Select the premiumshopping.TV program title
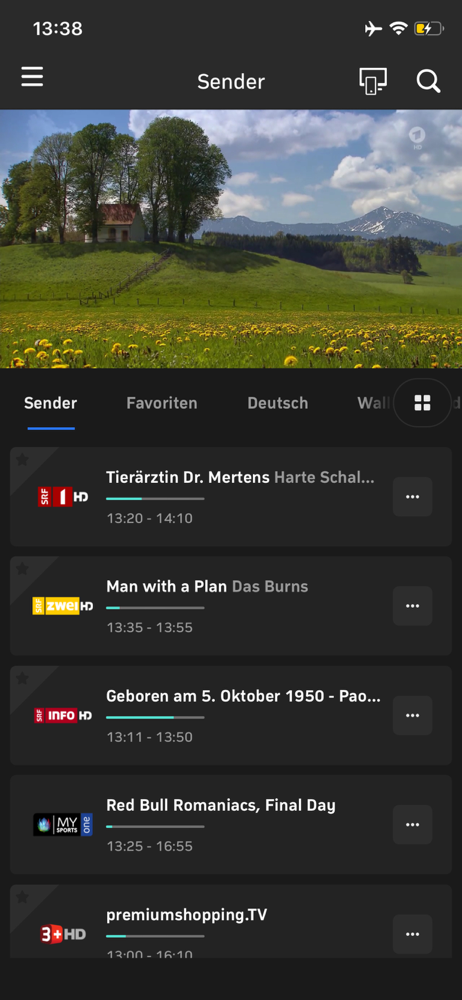Image resolution: width=462 pixels, height=1000 pixels. (x=186, y=915)
